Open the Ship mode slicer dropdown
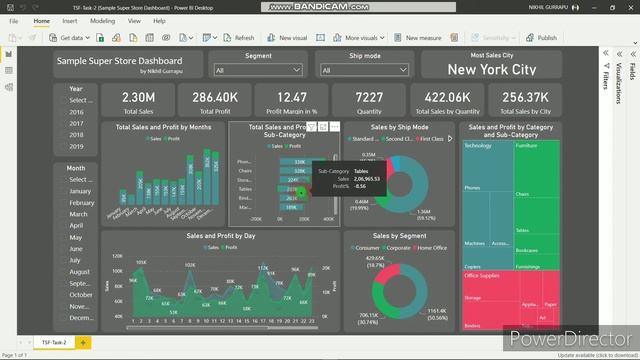 (x=403, y=70)
